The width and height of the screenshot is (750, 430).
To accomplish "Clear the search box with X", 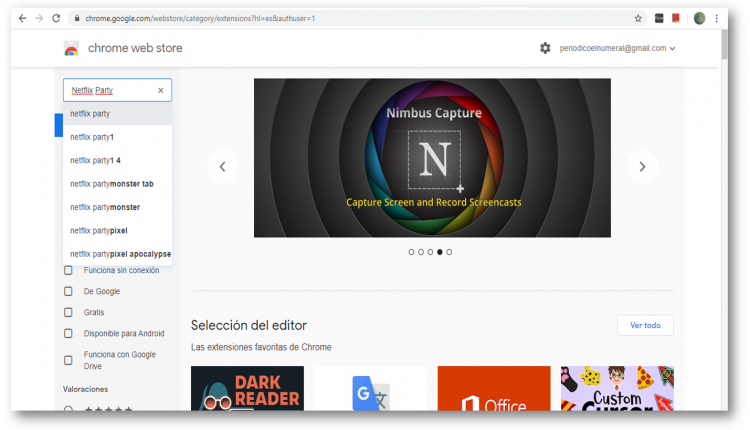I will [x=160, y=90].
